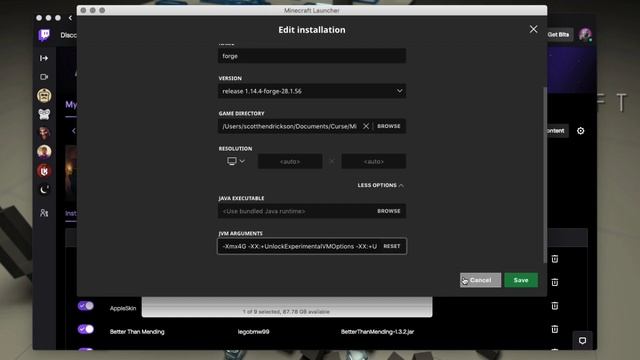Open the red shield server icon

44,171
